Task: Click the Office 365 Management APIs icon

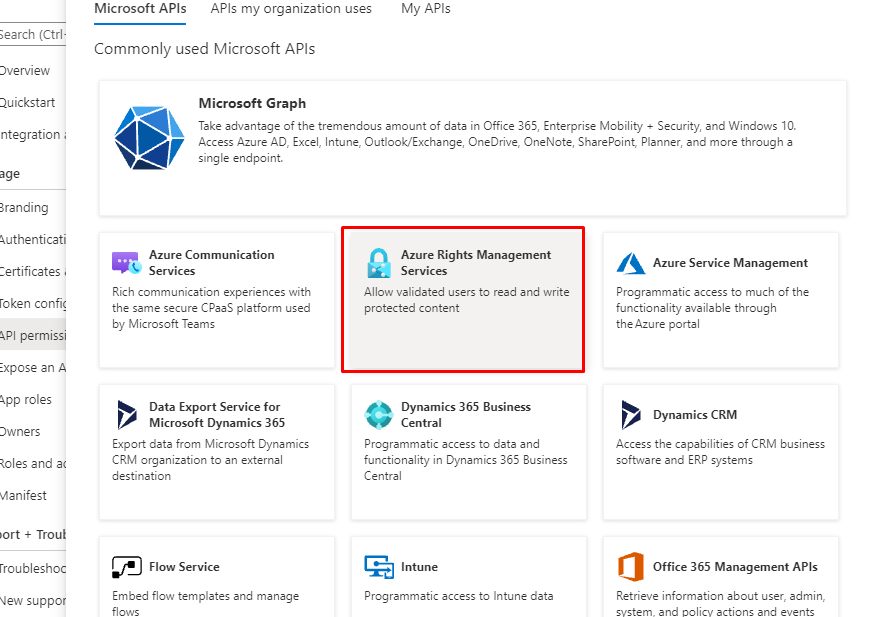Action: coord(630,567)
